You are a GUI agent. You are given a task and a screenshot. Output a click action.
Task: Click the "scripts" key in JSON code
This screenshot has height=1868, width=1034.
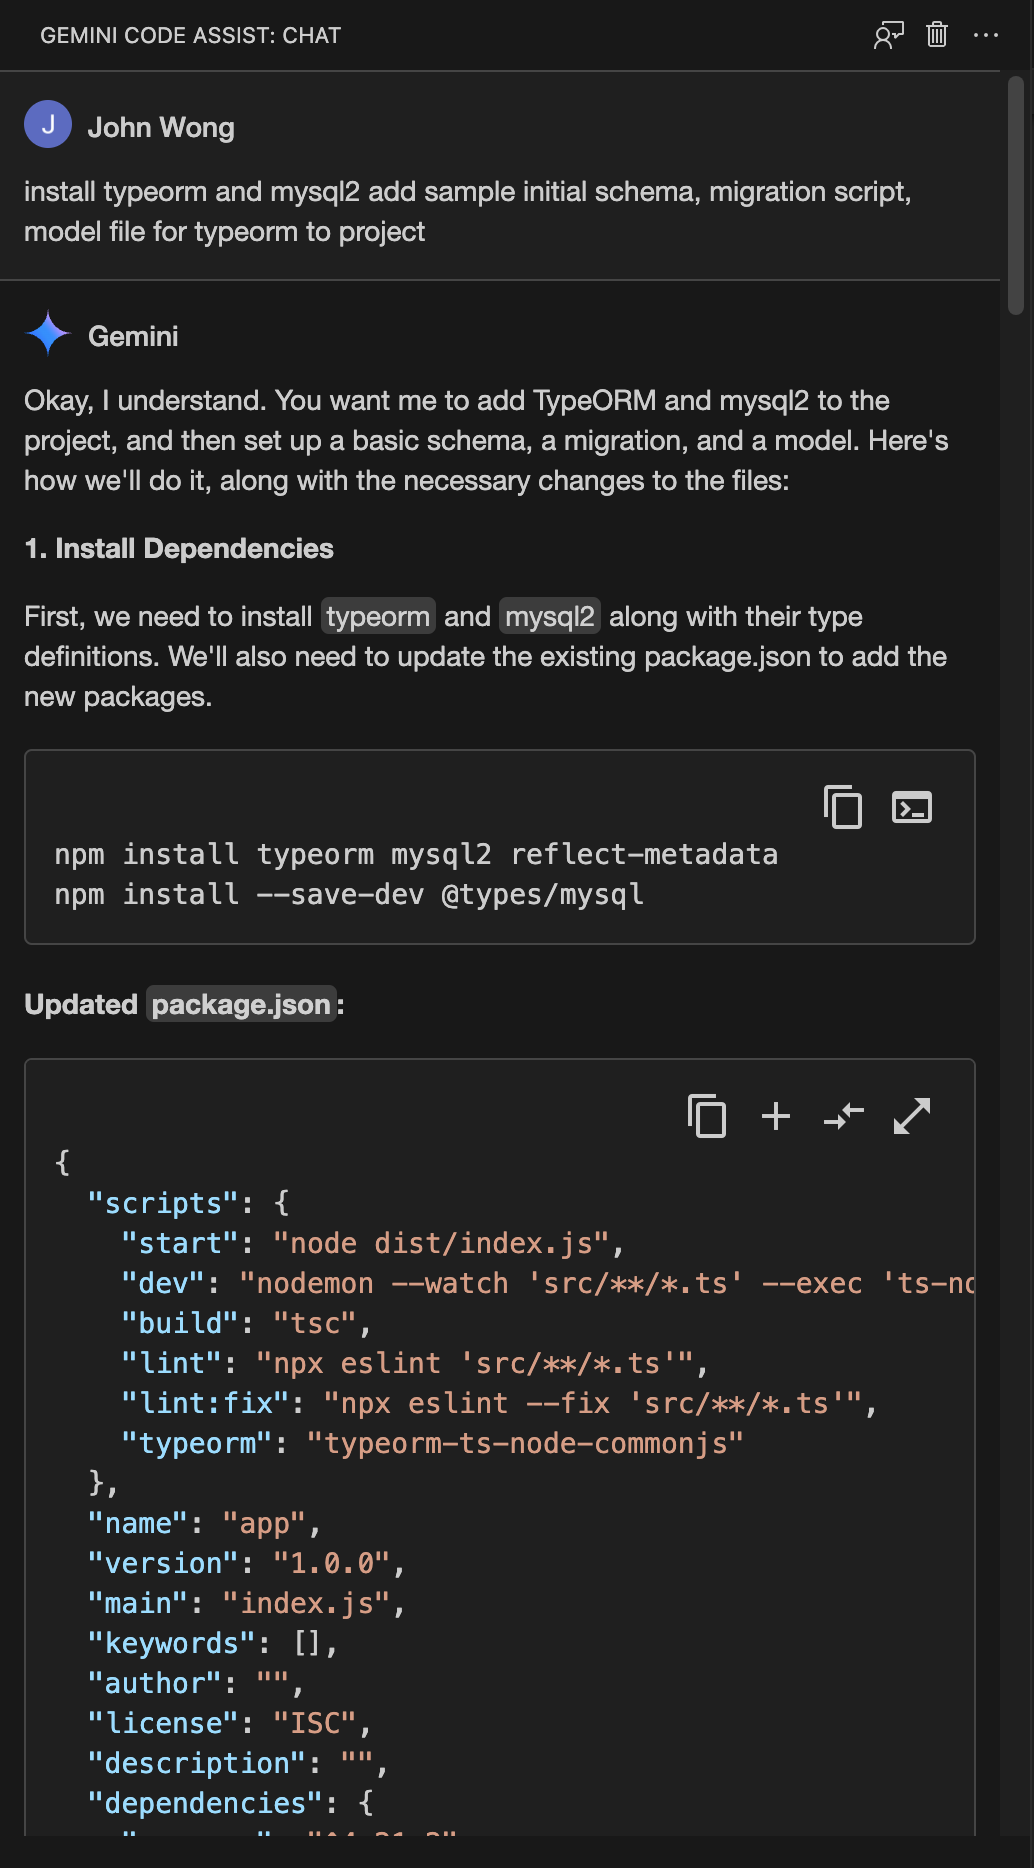point(163,1203)
